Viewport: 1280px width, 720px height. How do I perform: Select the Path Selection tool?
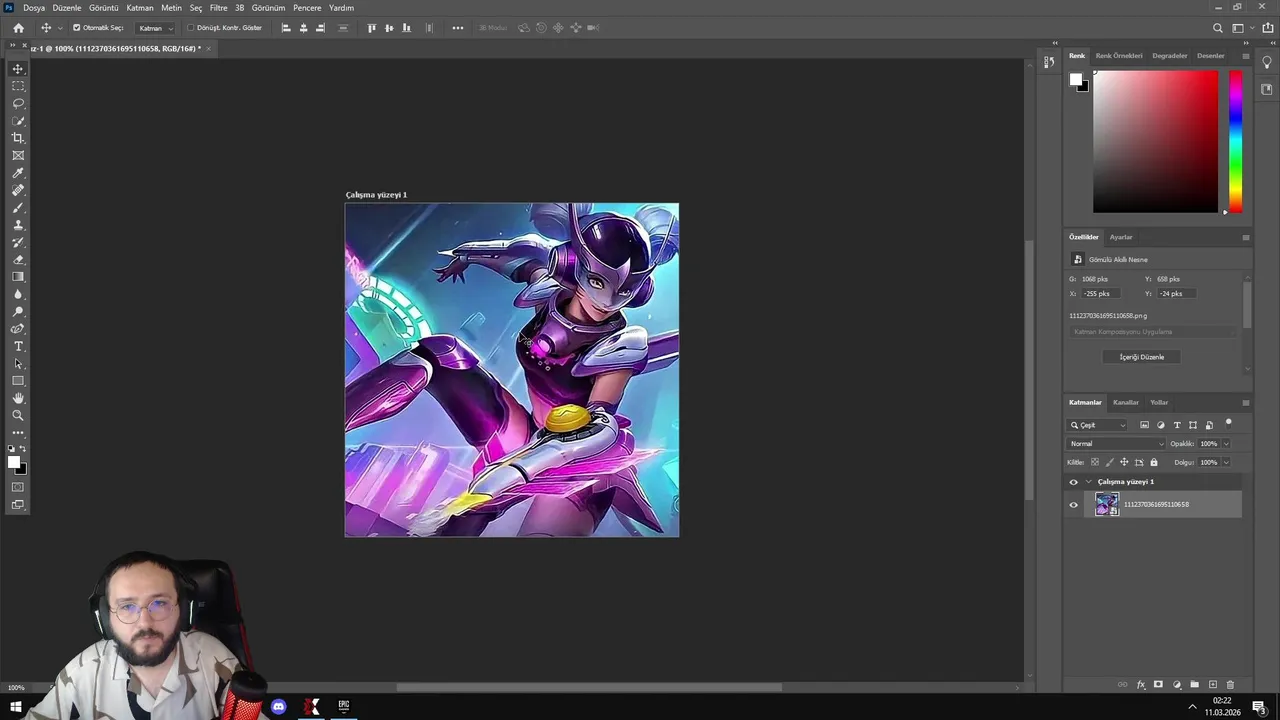pos(18,363)
